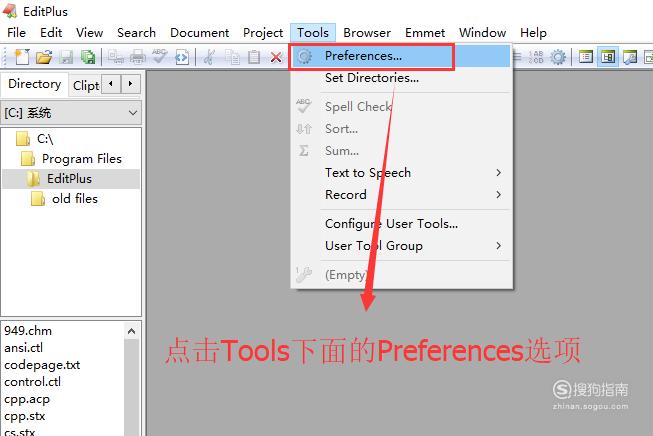Click the right tab-scroll arrow
This screenshot has width=653, height=436.
click(x=131, y=84)
